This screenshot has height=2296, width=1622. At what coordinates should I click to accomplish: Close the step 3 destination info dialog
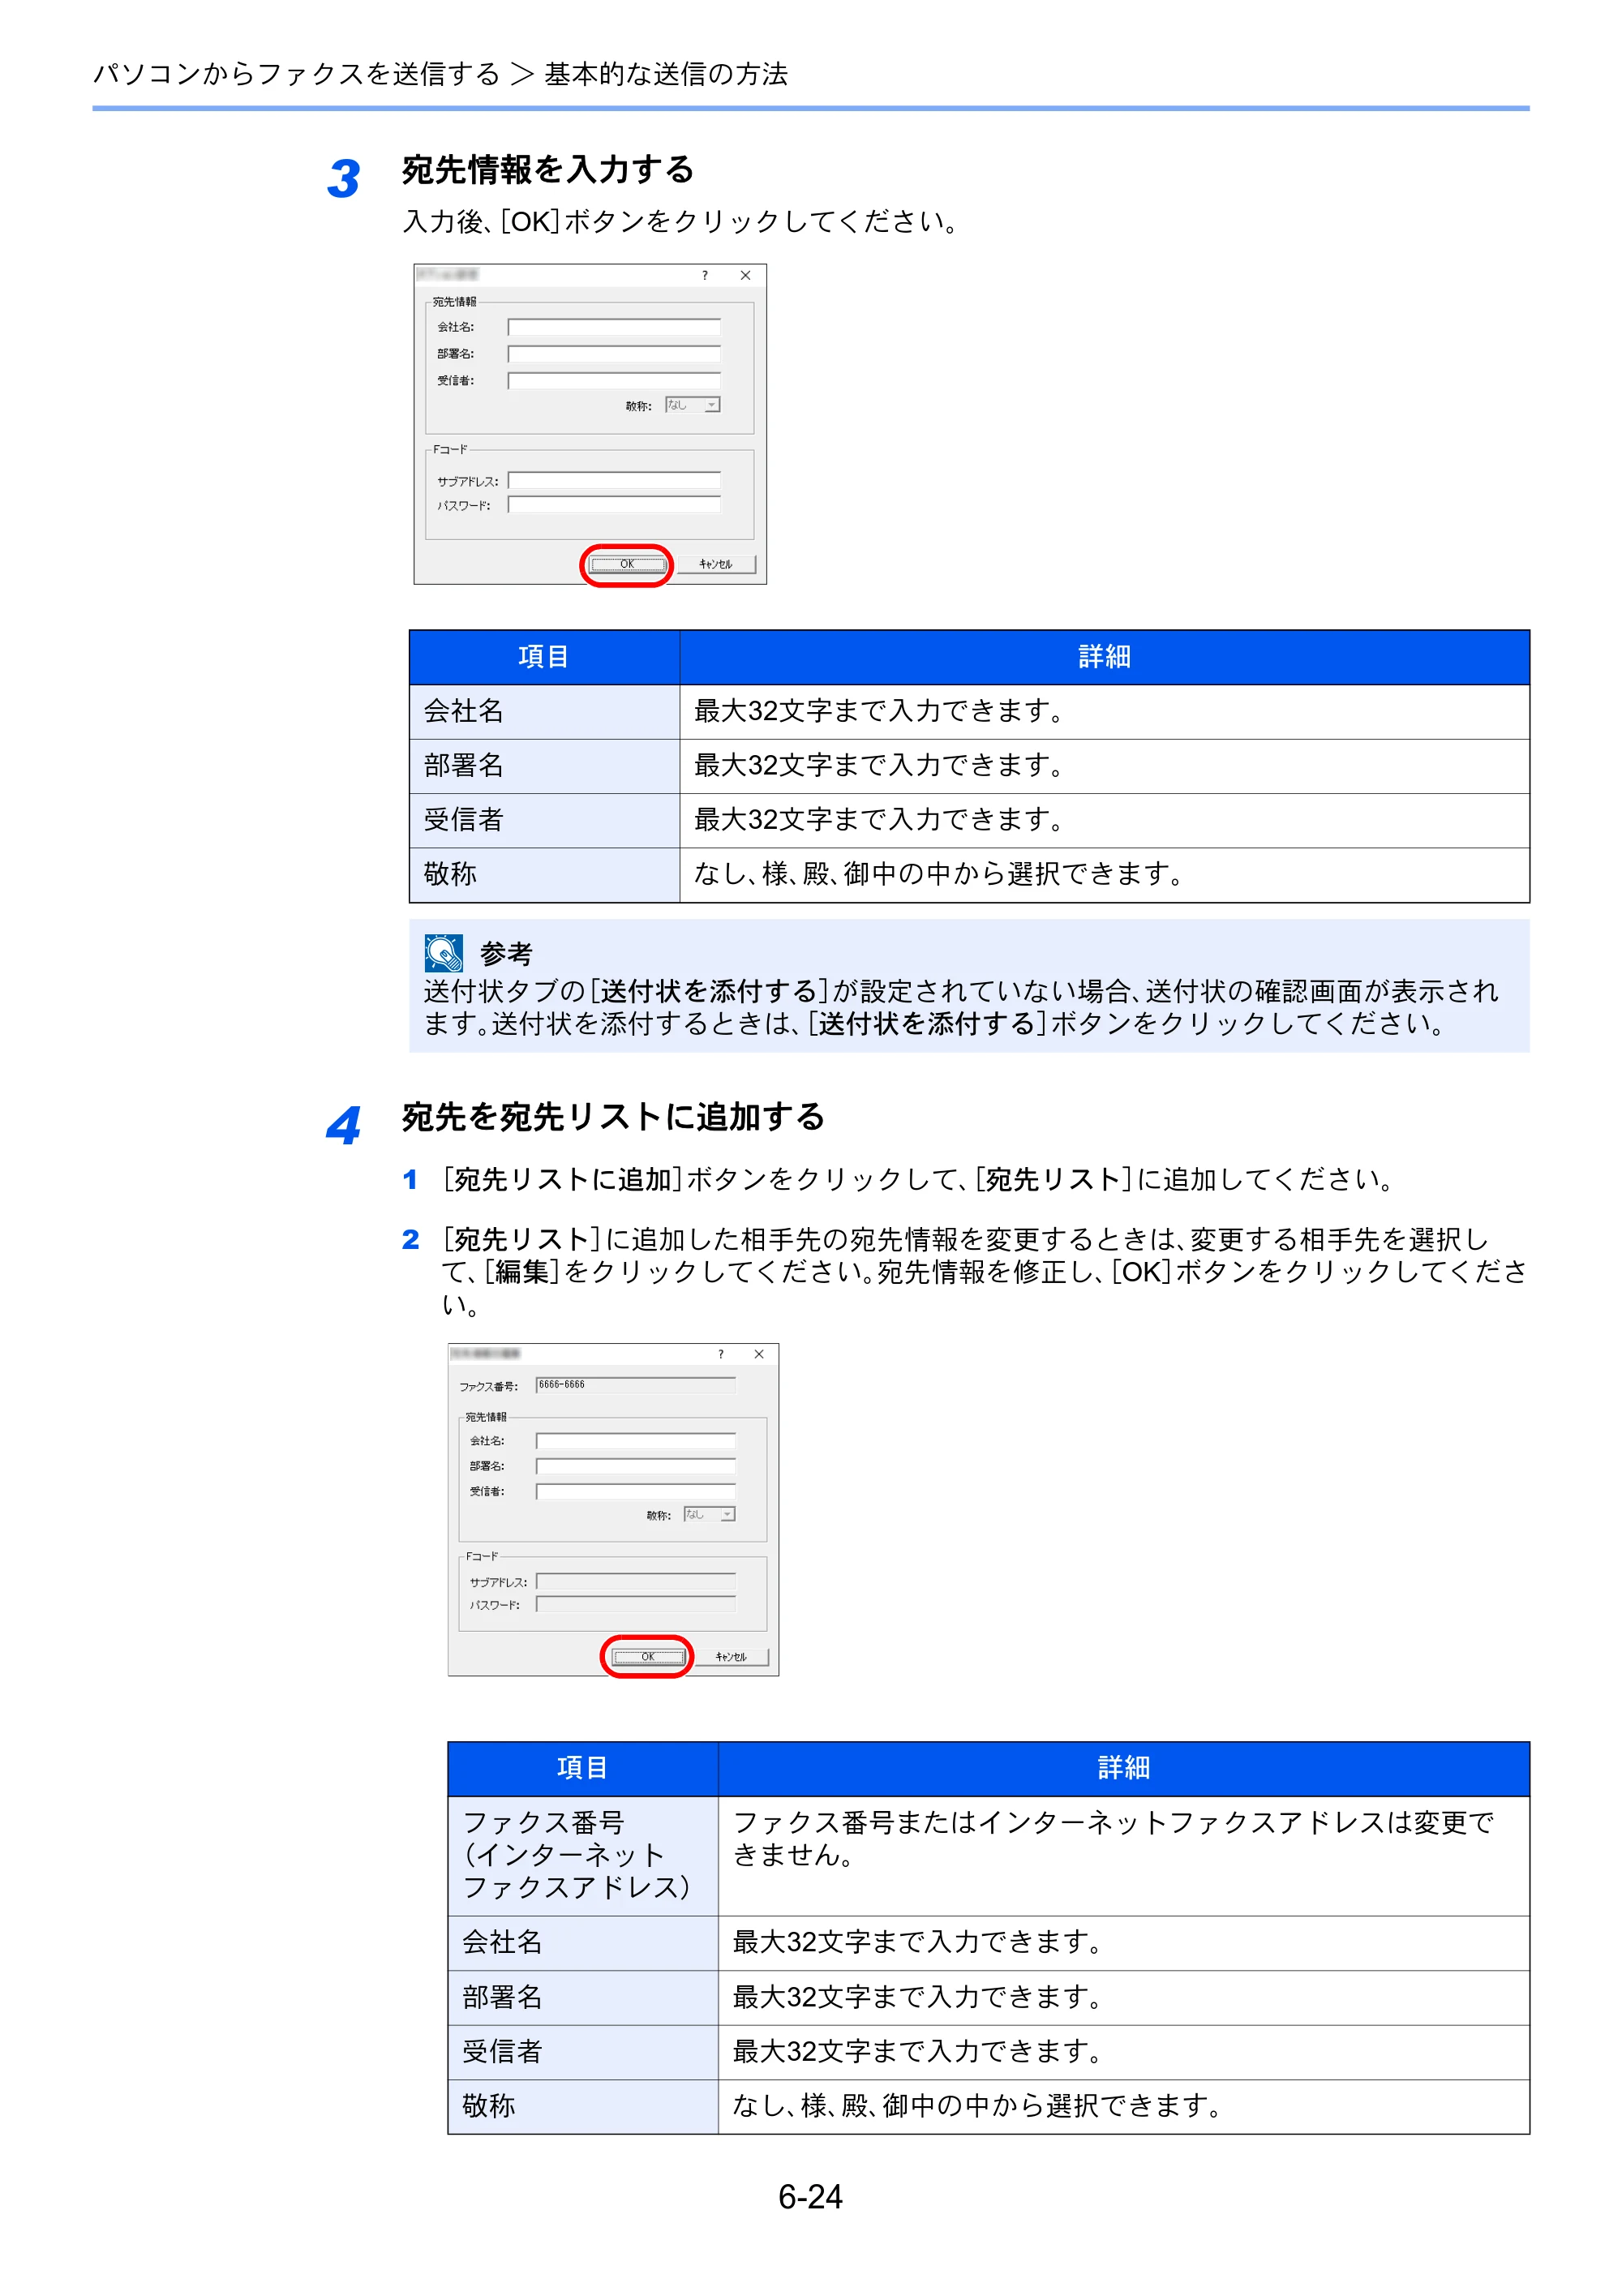pos(745,275)
